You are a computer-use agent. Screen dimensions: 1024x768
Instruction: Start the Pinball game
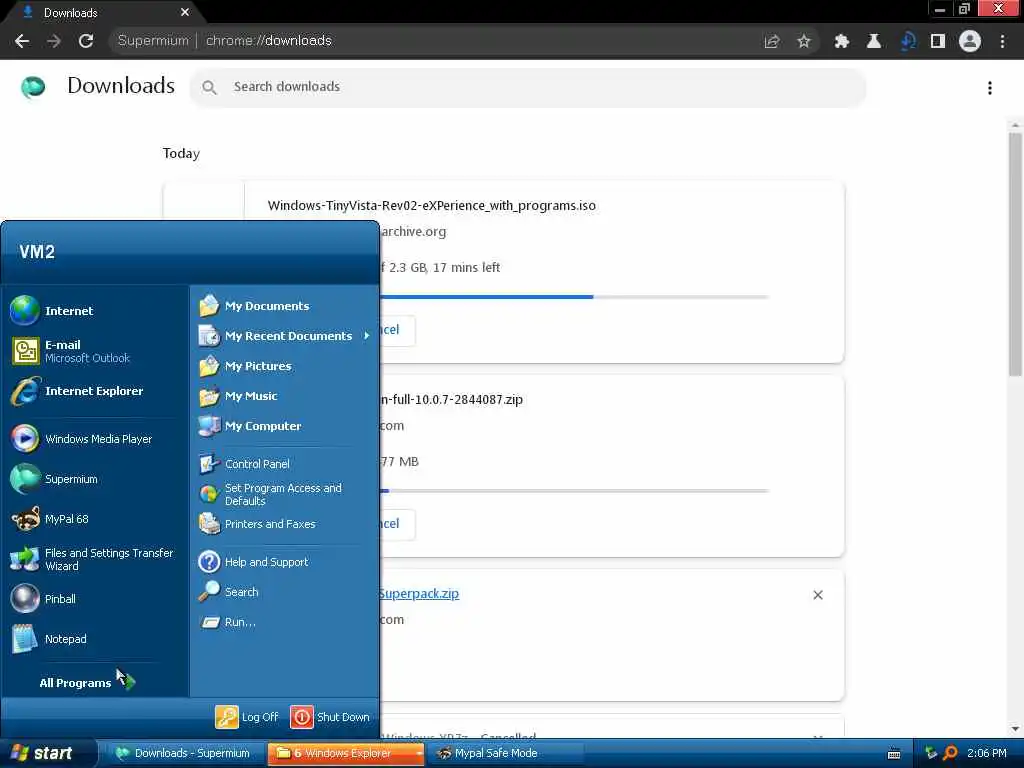(x=44, y=599)
